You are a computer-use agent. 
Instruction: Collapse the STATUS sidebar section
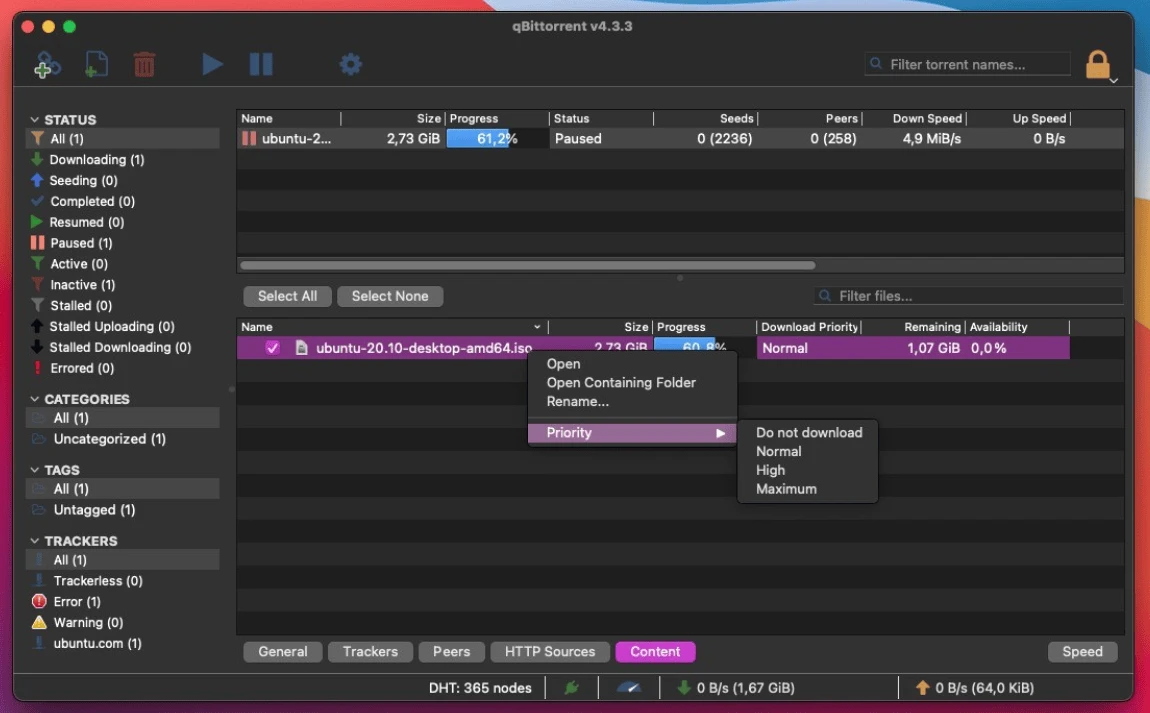35,120
